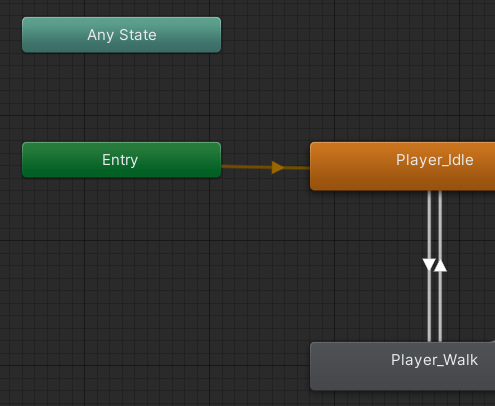
Task: Select the Any State node
Action: pos(121,35)
